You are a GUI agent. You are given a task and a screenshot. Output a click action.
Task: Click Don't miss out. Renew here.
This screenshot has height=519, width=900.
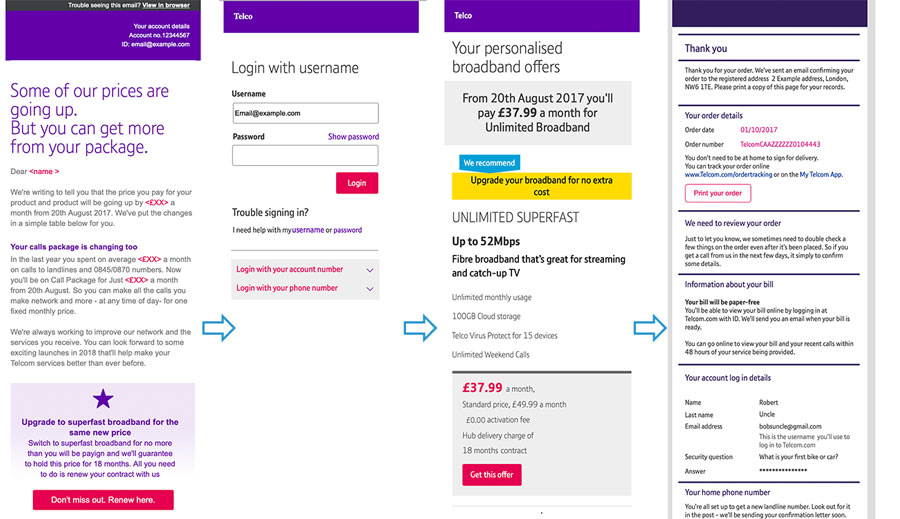pyautogui.click(x=103, y=500)
